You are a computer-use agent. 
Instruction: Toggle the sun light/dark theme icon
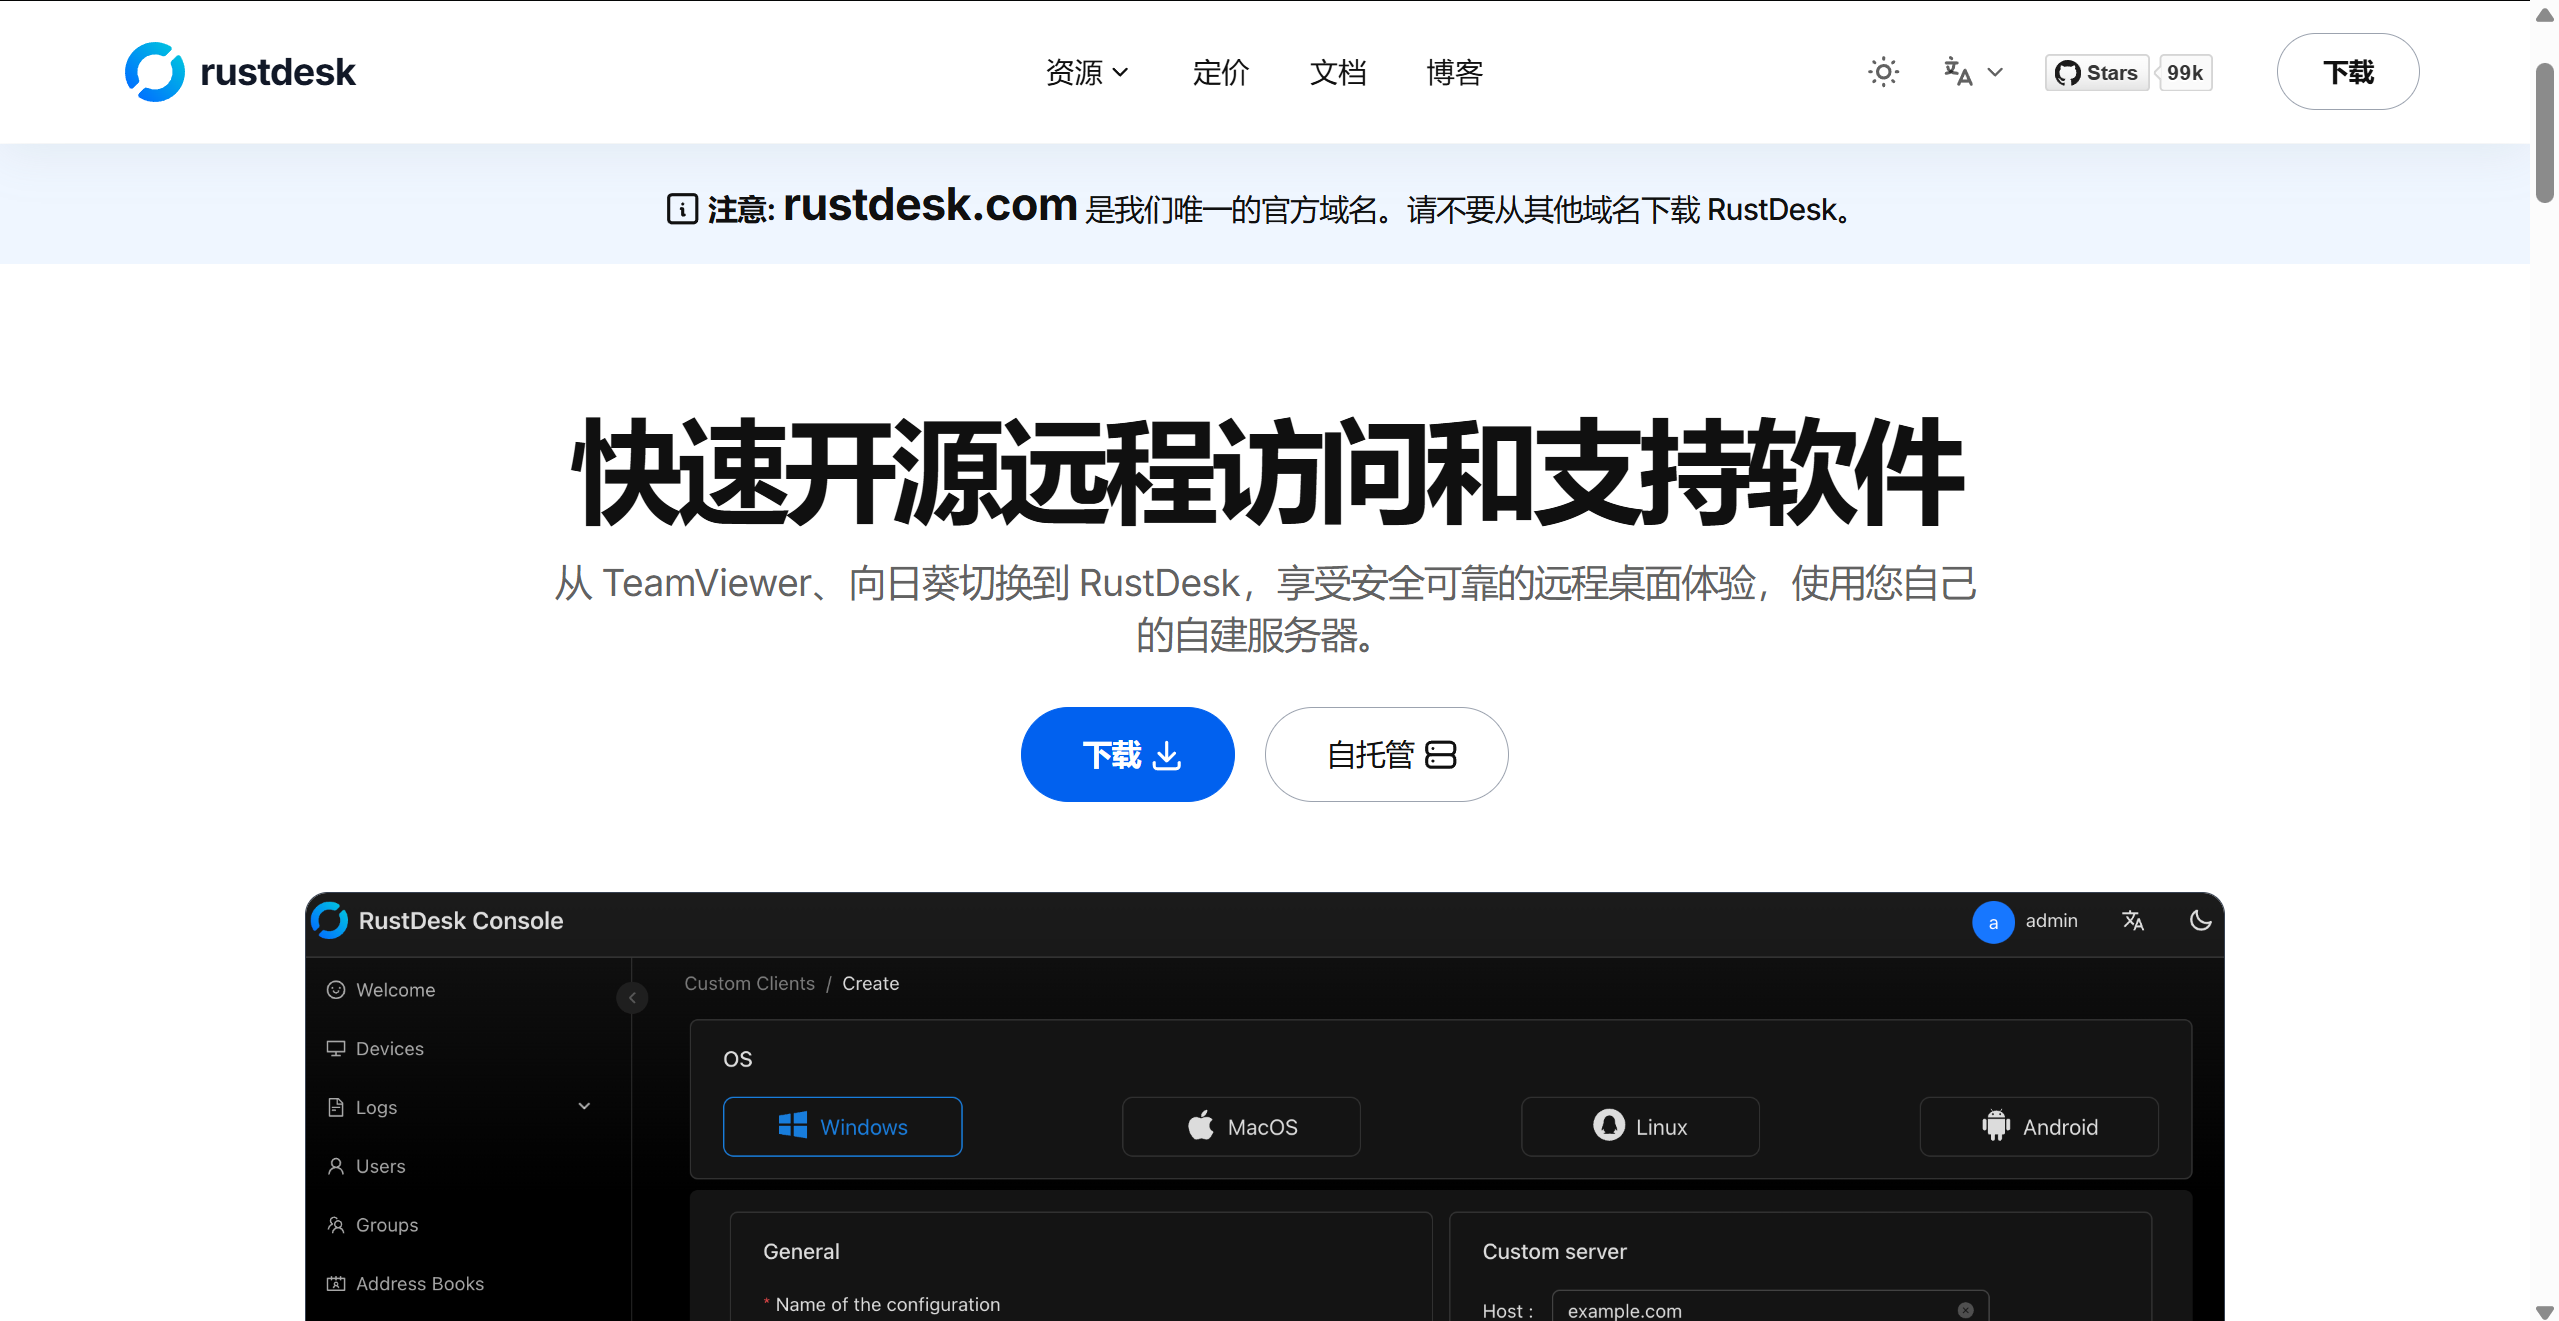[x=1883, y=72]
